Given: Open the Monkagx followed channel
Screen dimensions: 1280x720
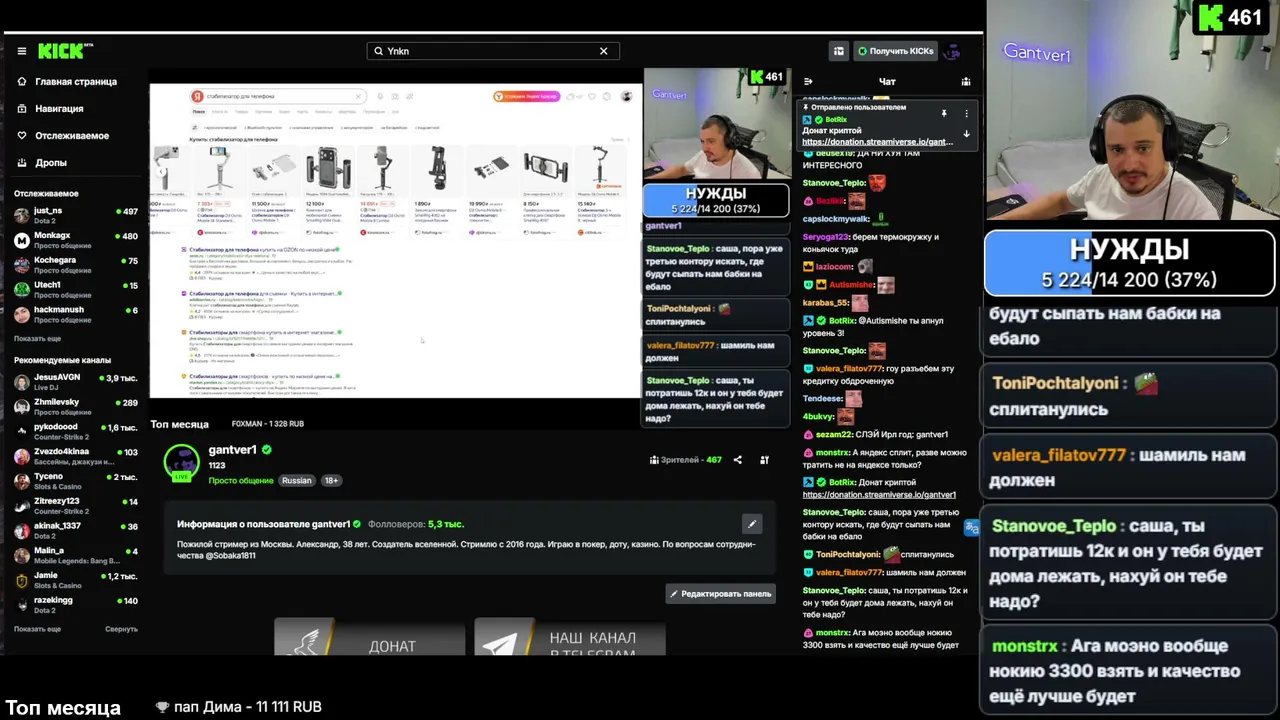Looking at the screenshot, I should tap(76, 240).
